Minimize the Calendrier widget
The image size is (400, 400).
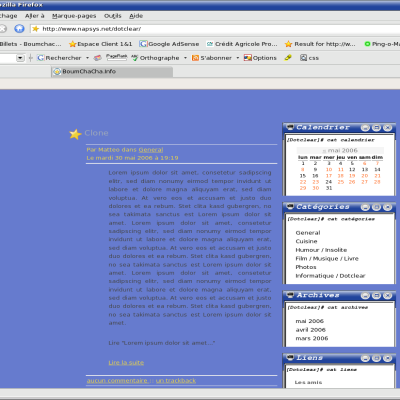click(x=365, y=128)
